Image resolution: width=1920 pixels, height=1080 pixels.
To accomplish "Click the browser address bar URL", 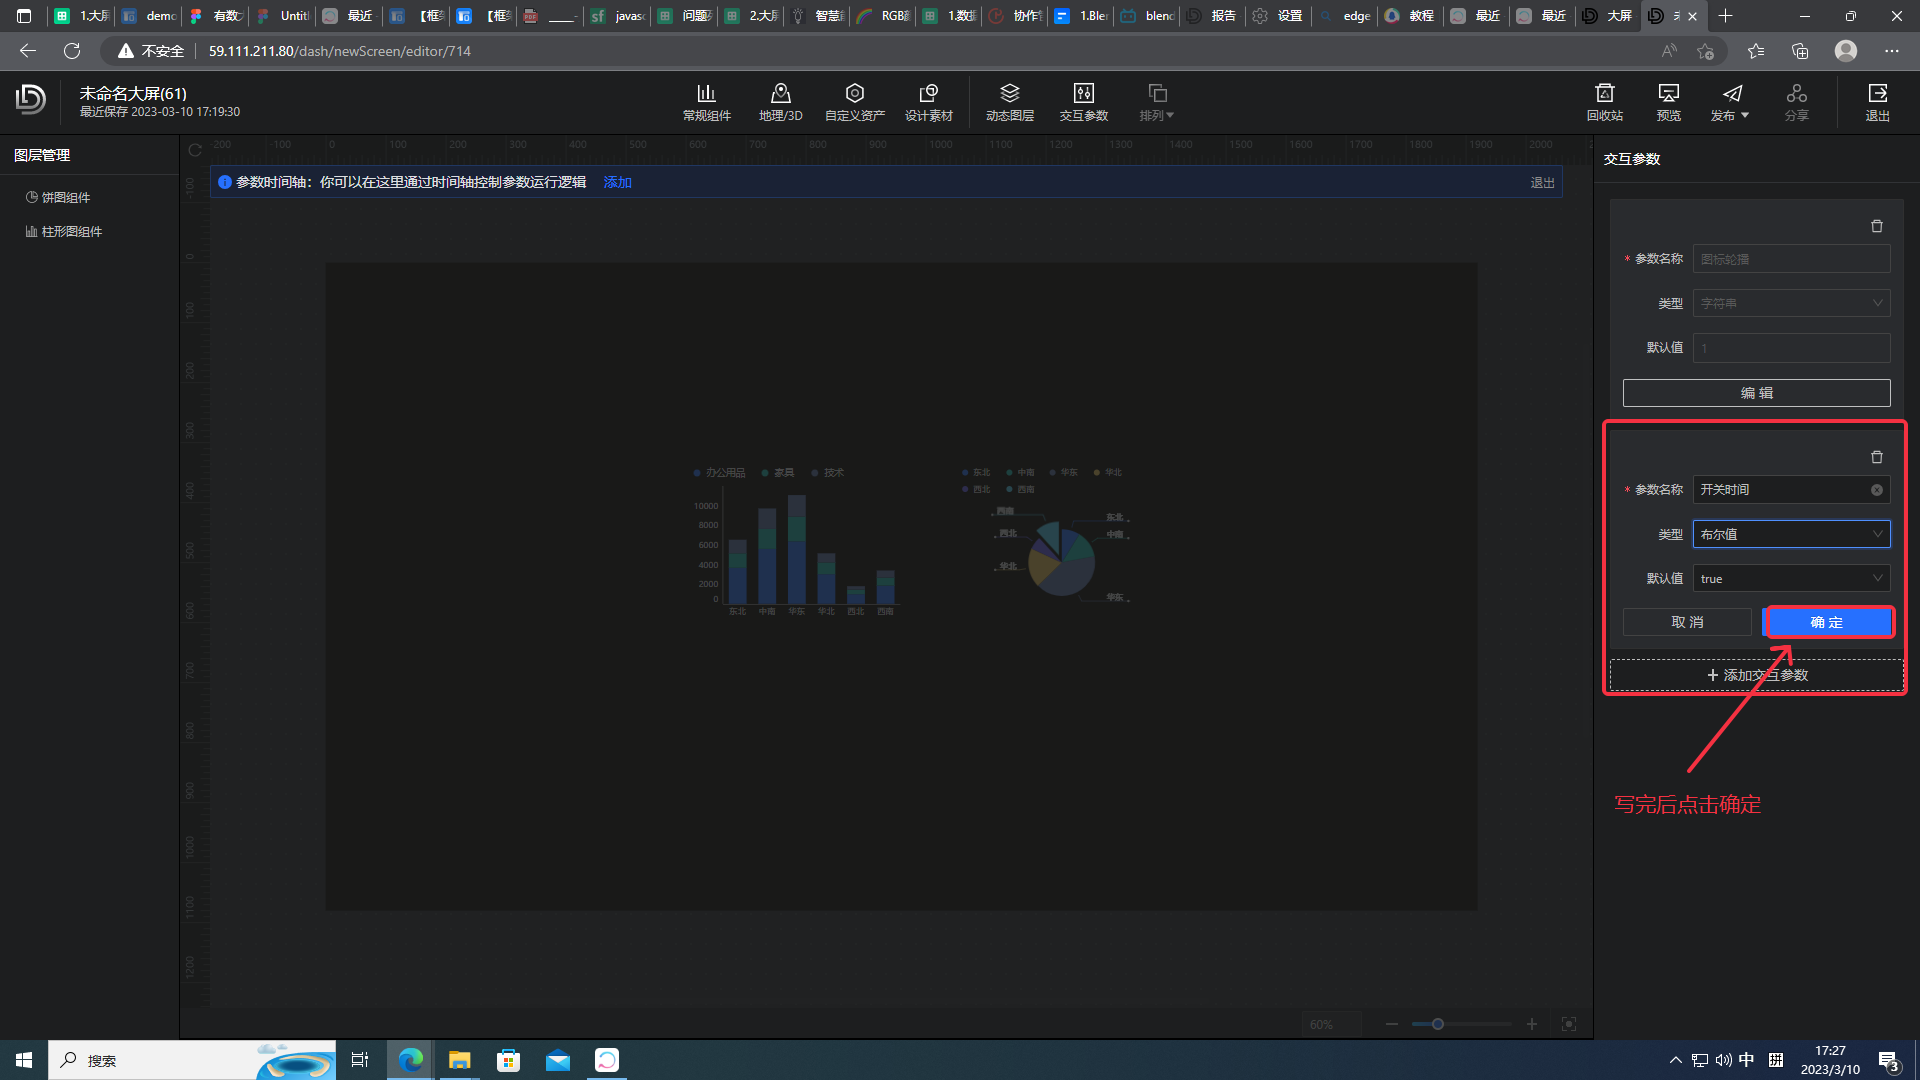I will 340,51.
